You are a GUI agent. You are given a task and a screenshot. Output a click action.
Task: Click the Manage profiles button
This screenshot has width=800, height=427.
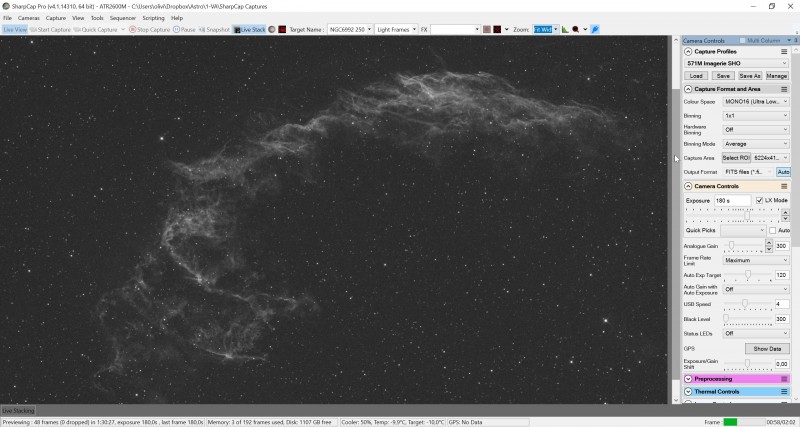[777, 76]
